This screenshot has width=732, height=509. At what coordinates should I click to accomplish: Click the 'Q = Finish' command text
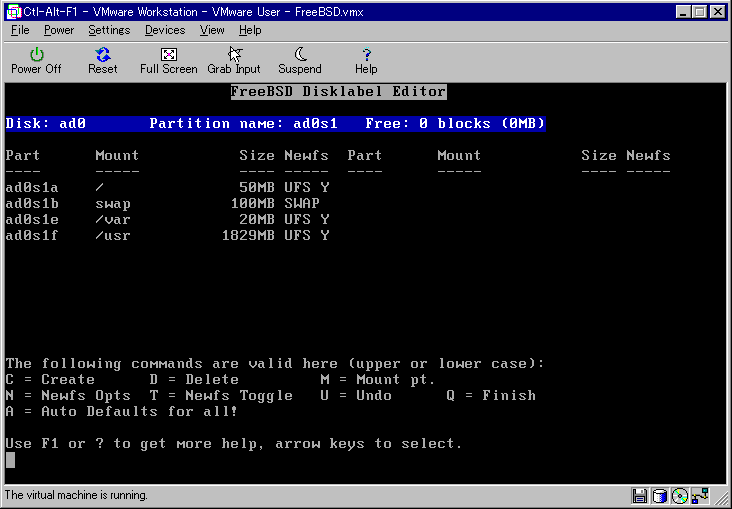point(491,396)
